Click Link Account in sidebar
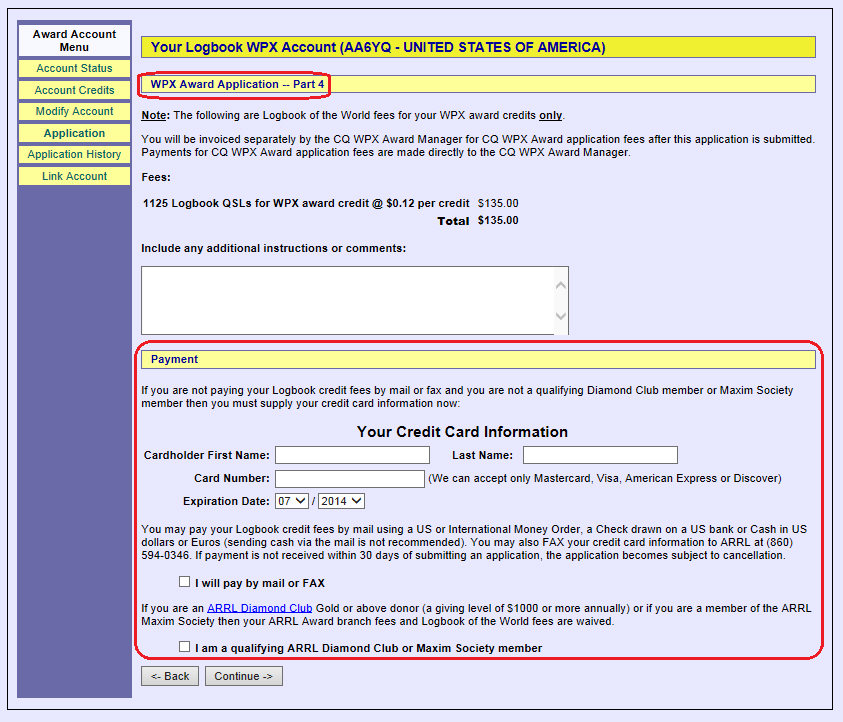Viewport: 843px width, 722px height. [x=74, y=177]
